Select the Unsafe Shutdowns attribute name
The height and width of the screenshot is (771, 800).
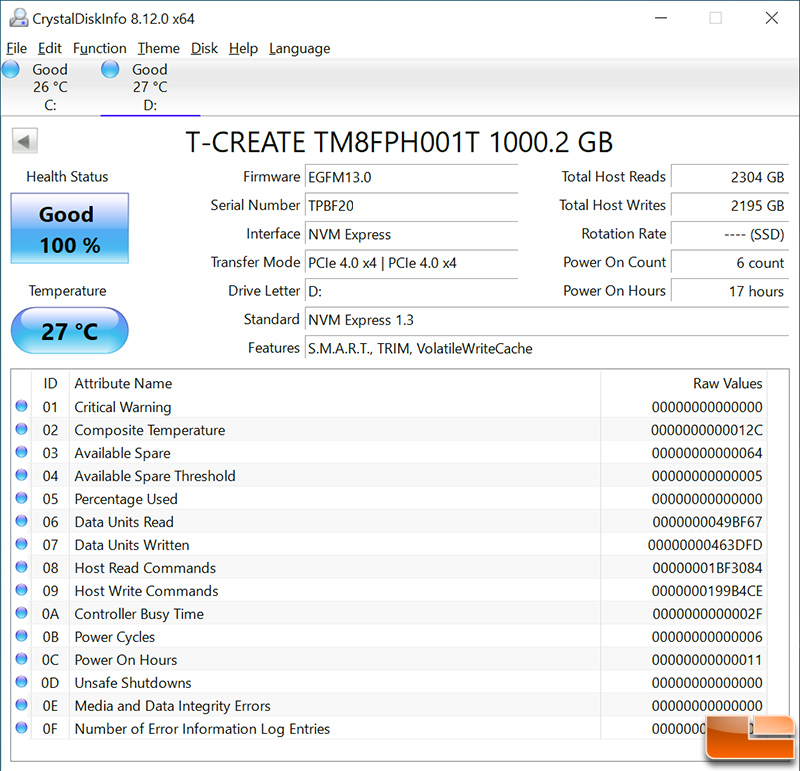click(x=133, y=683)
